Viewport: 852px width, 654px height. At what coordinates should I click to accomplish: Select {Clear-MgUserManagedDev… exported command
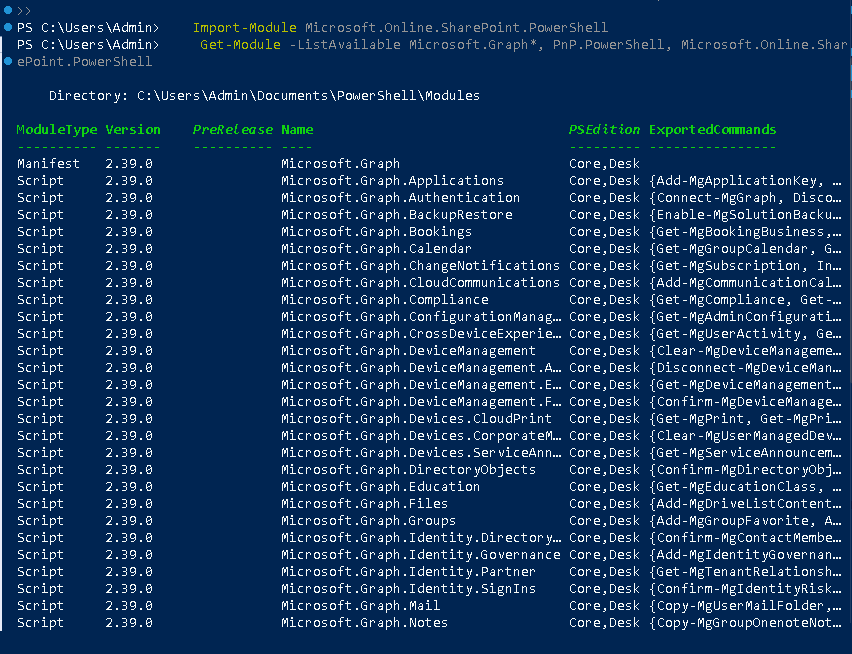click(745, 436)
